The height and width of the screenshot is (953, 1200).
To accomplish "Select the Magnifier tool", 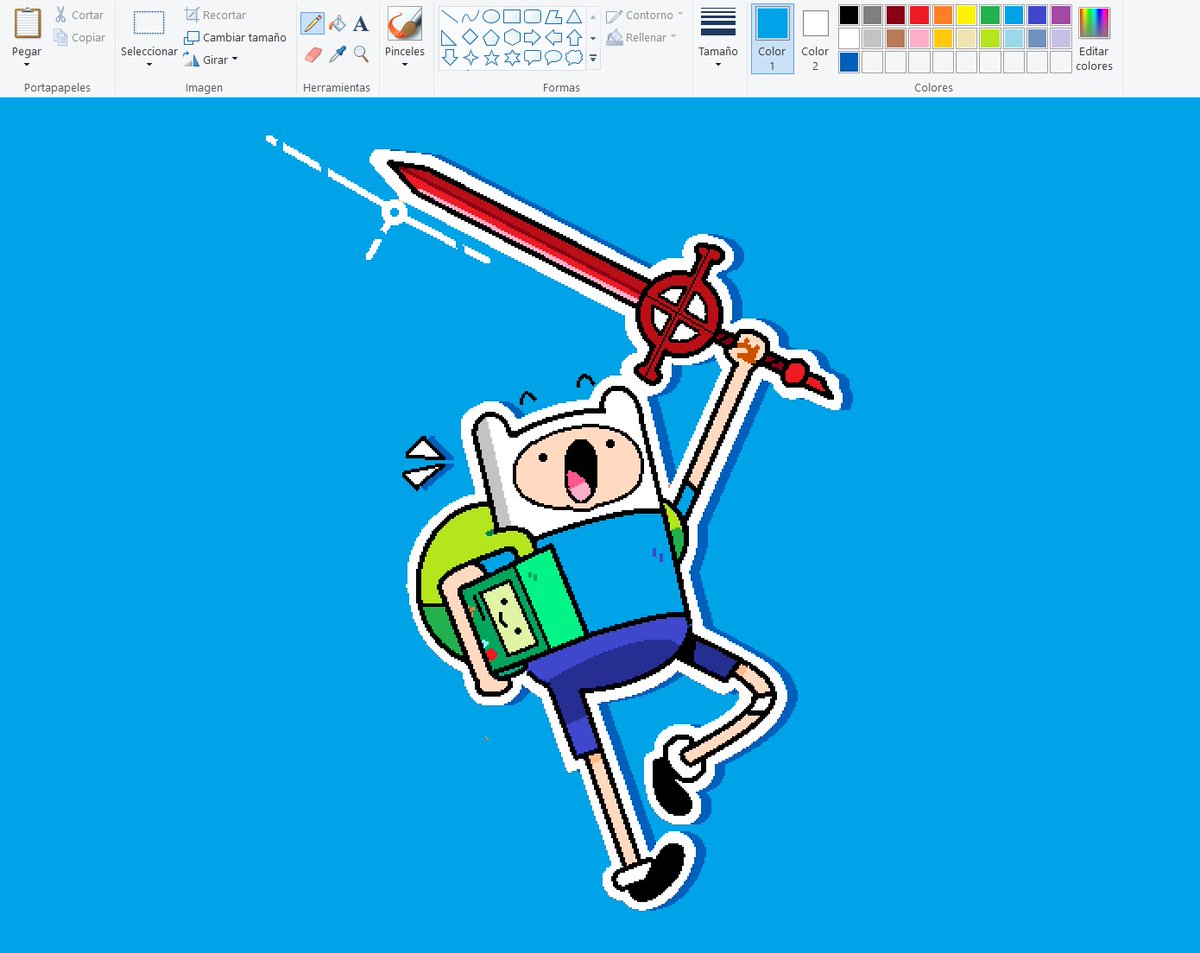I will pos(360,52).
